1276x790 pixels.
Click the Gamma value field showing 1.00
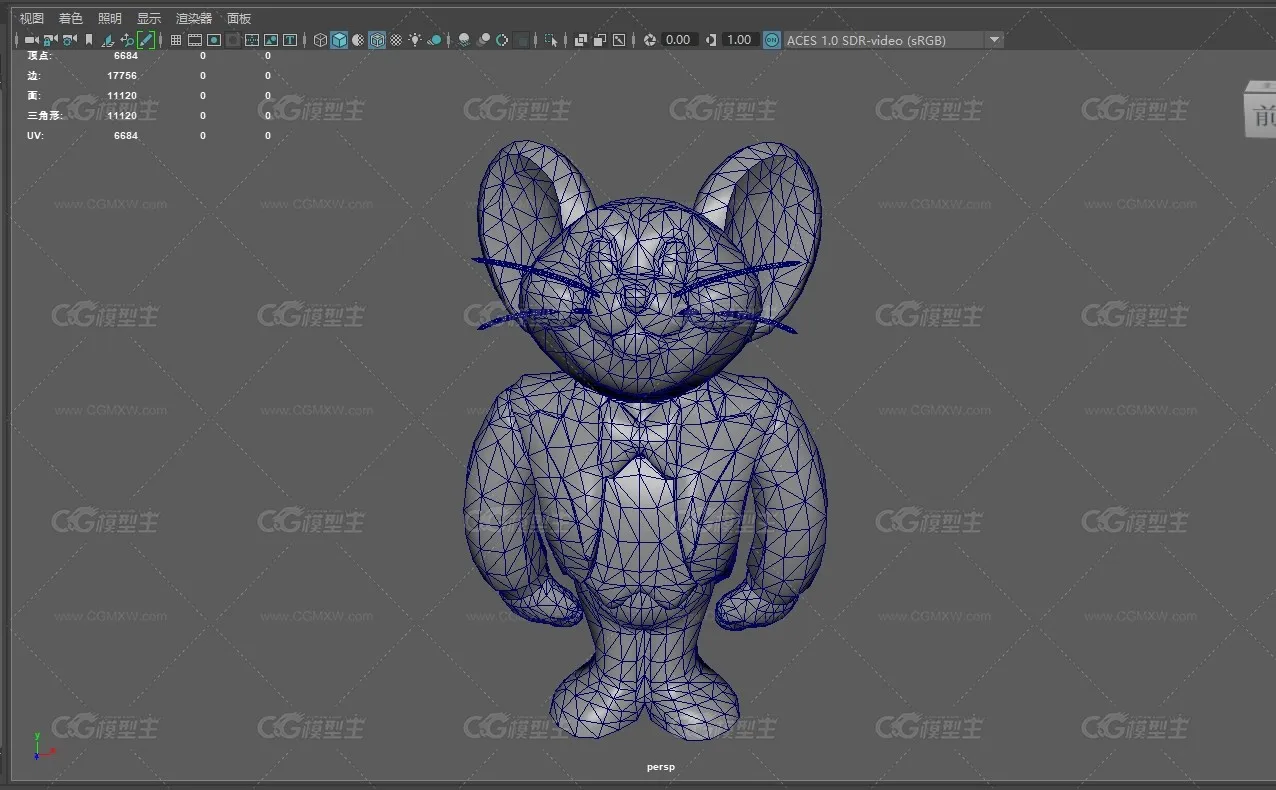(739, 40)
